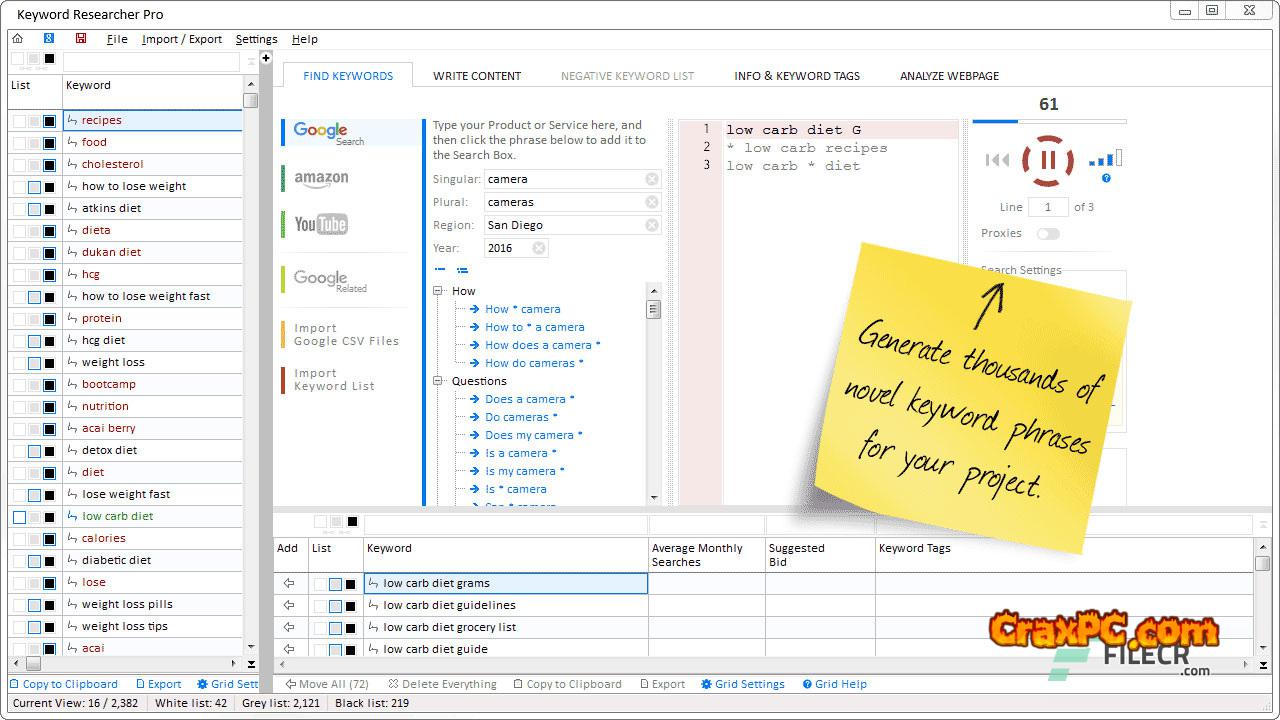1280x720 pixels.
Task: Click the 'Does my camera *' phrase
Action: click(x=534, y=435)
